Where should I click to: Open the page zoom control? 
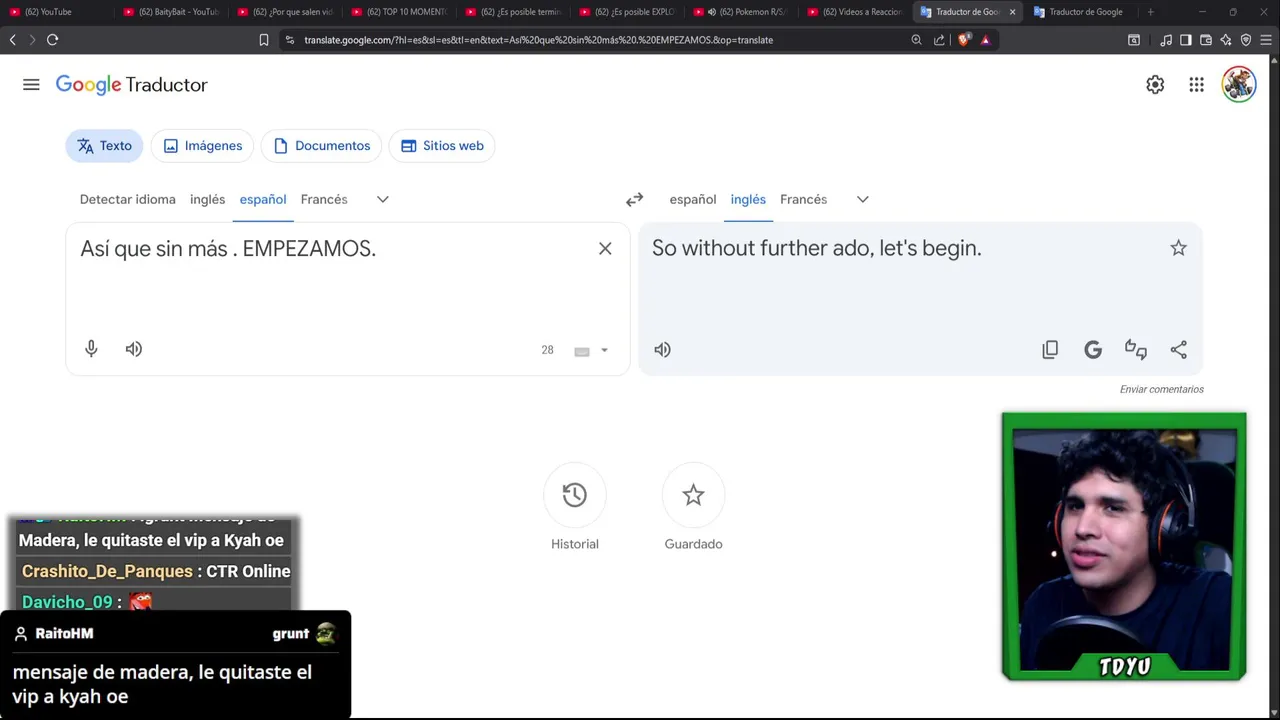pyautogui.click(x=916, y=40)
